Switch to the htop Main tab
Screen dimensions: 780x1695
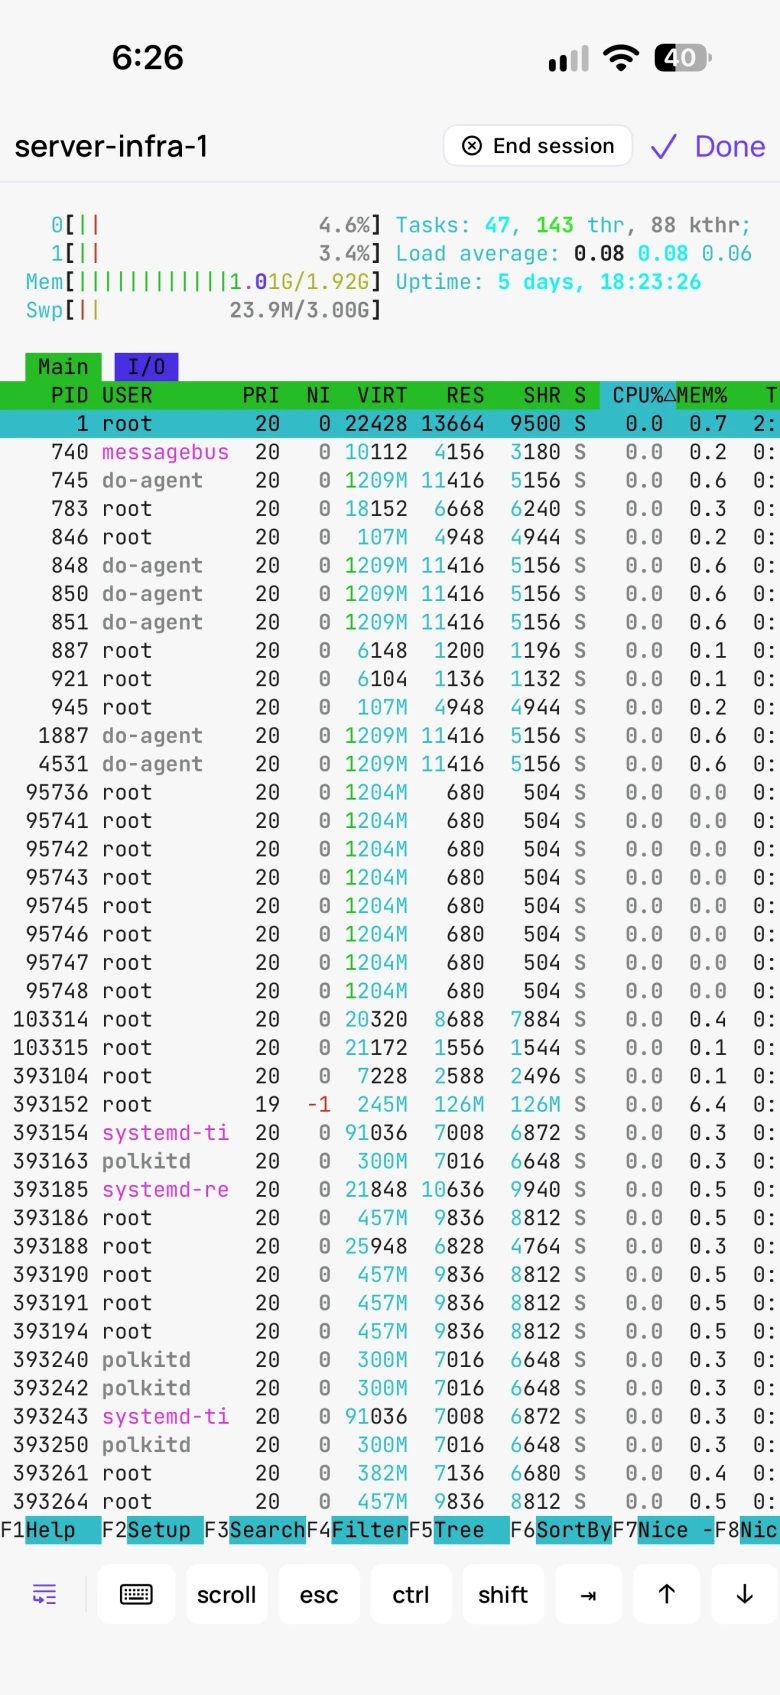pos(63,367)
